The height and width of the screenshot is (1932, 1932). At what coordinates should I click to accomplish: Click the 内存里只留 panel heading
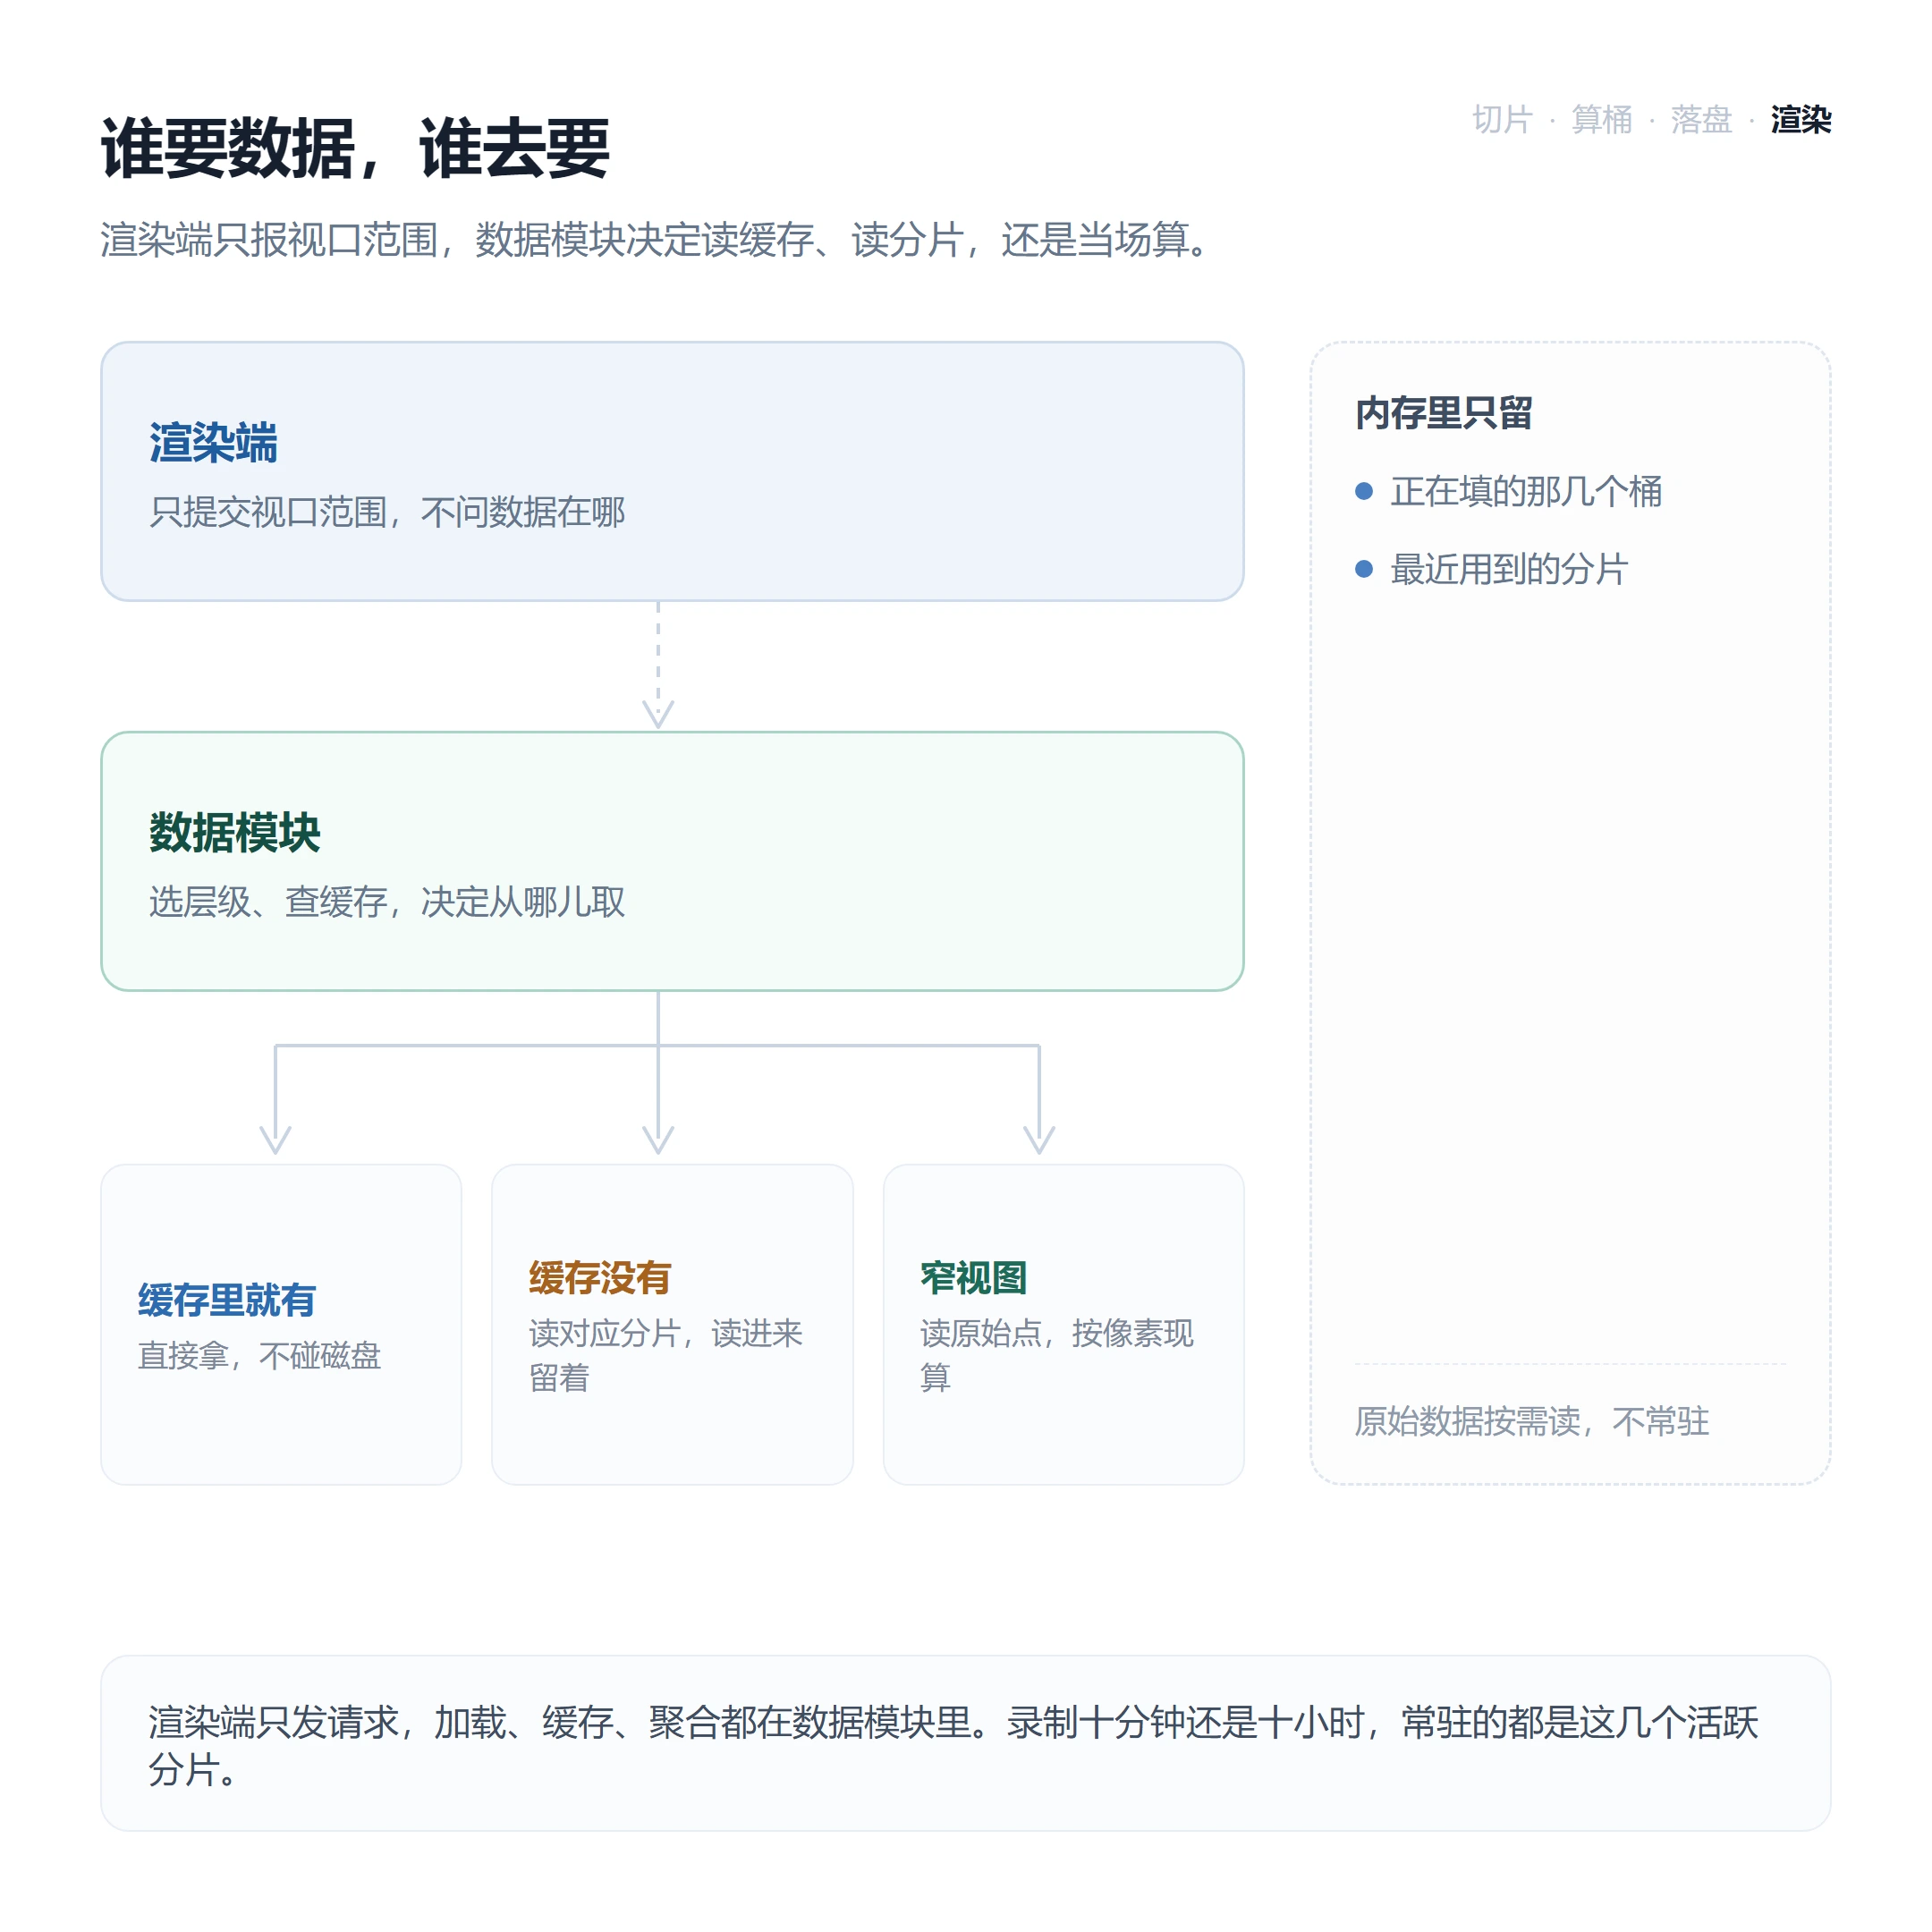(x=1443, y=413)
